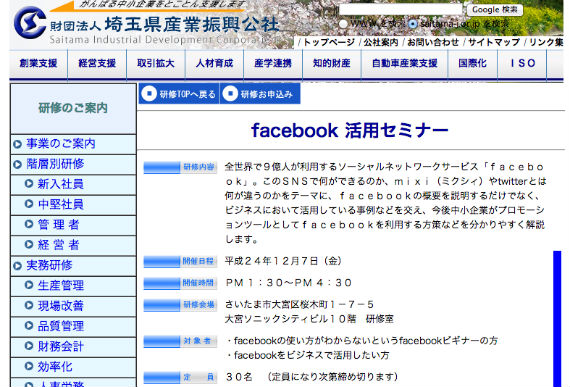Click the circle icon beside 現場改善

click(29, 306)
